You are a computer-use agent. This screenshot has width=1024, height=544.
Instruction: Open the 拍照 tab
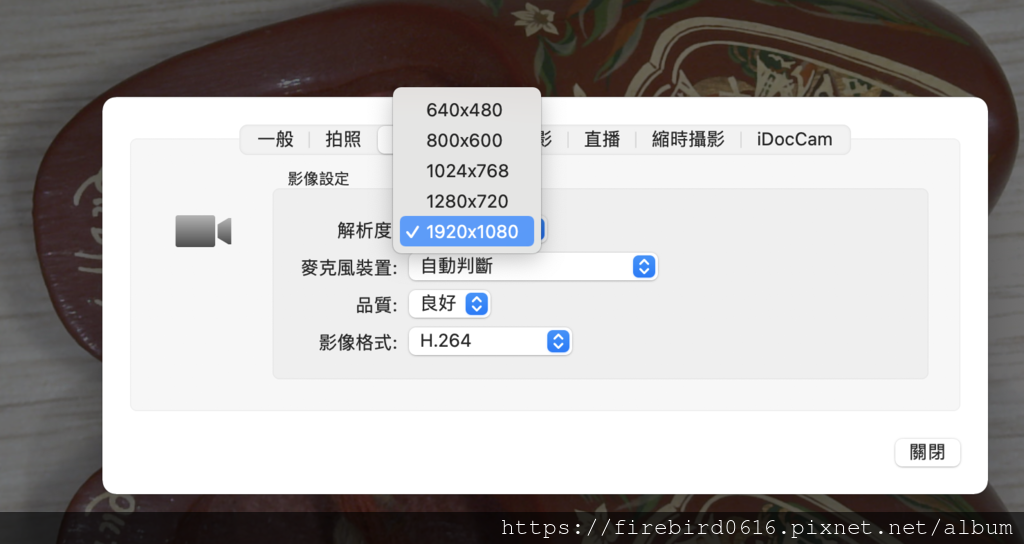coord(343,139)
